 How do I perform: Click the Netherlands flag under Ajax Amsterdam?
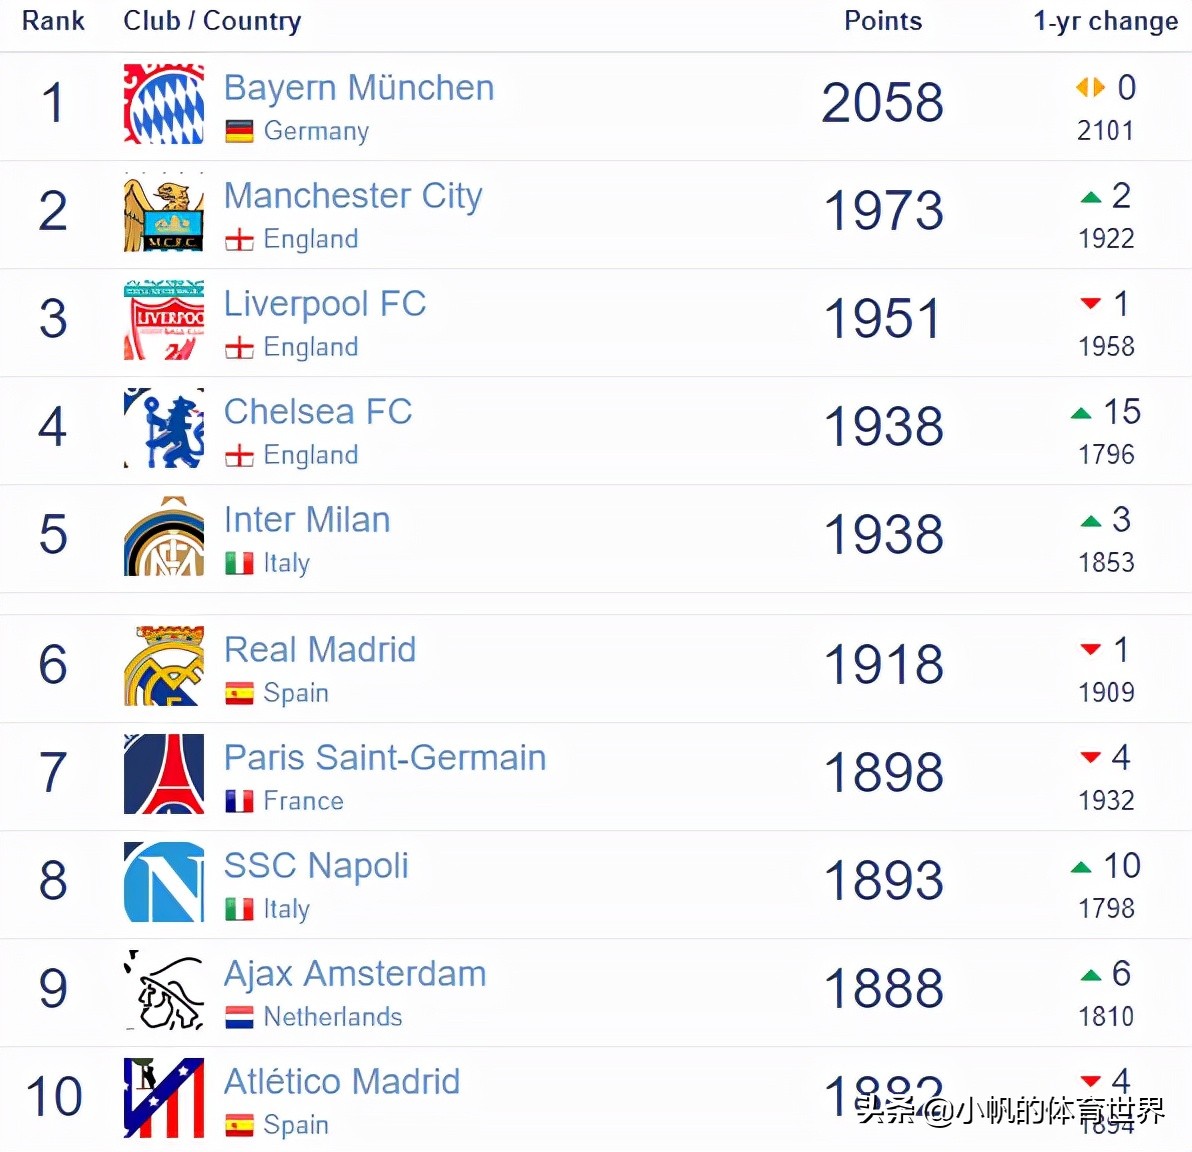239,1017
